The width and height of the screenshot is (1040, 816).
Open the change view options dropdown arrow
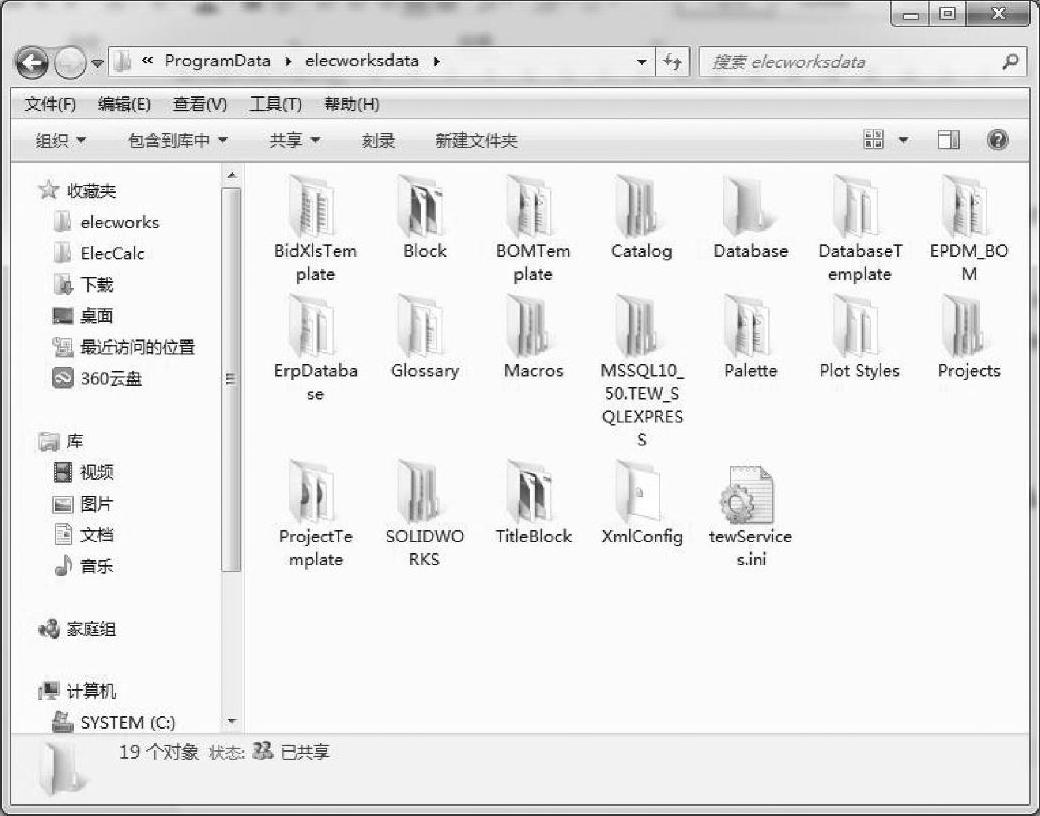[x=904, y=141]
